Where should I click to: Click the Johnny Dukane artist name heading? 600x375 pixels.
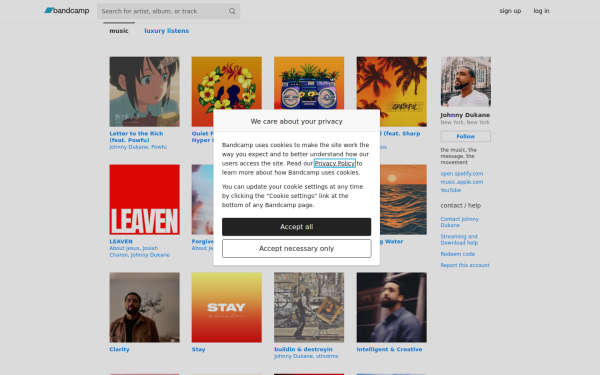(465, 115)
